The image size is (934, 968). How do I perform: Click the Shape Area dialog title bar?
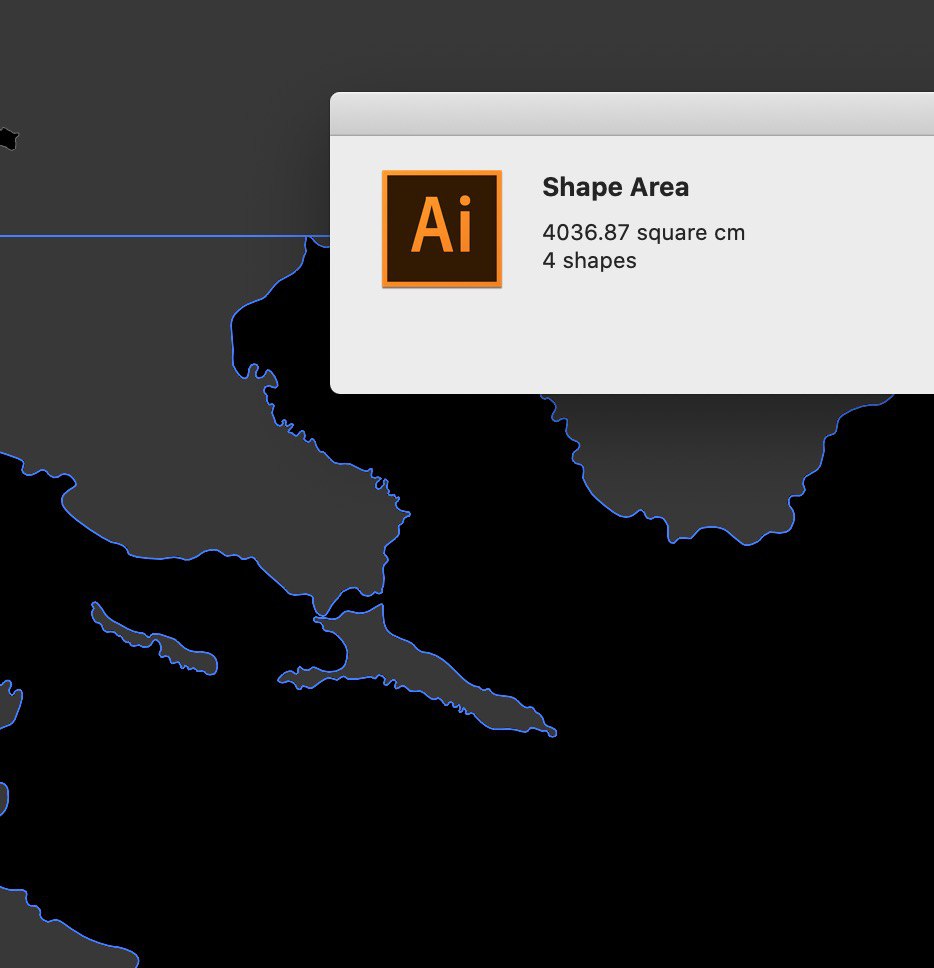(632, 114)
